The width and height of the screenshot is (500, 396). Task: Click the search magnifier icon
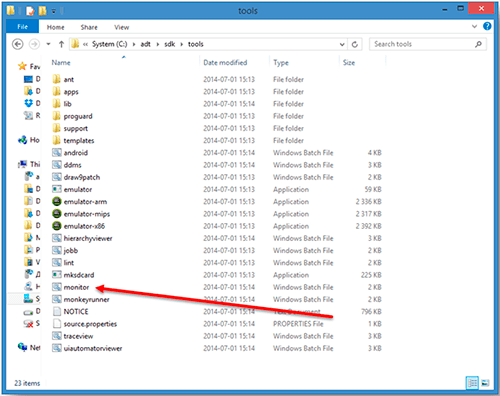pyautogui.click(x=478, y=44)
